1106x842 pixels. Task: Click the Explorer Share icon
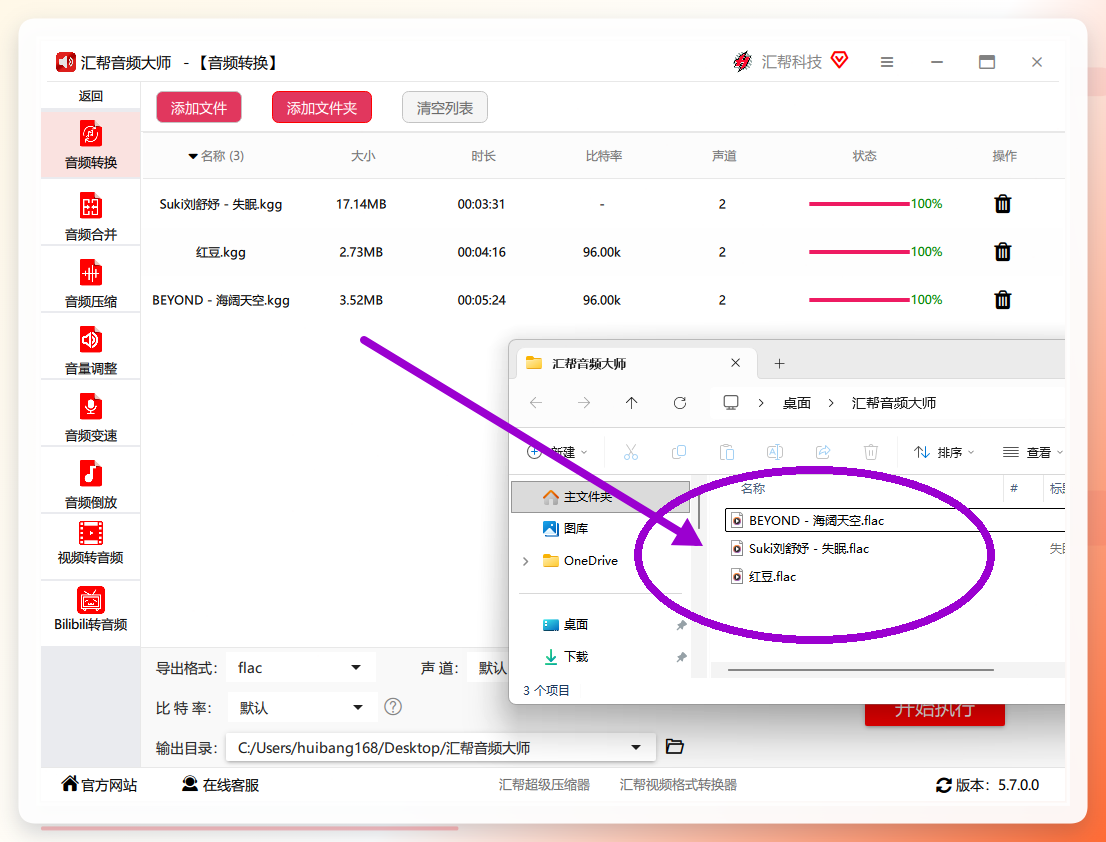(x=822, y=452)
